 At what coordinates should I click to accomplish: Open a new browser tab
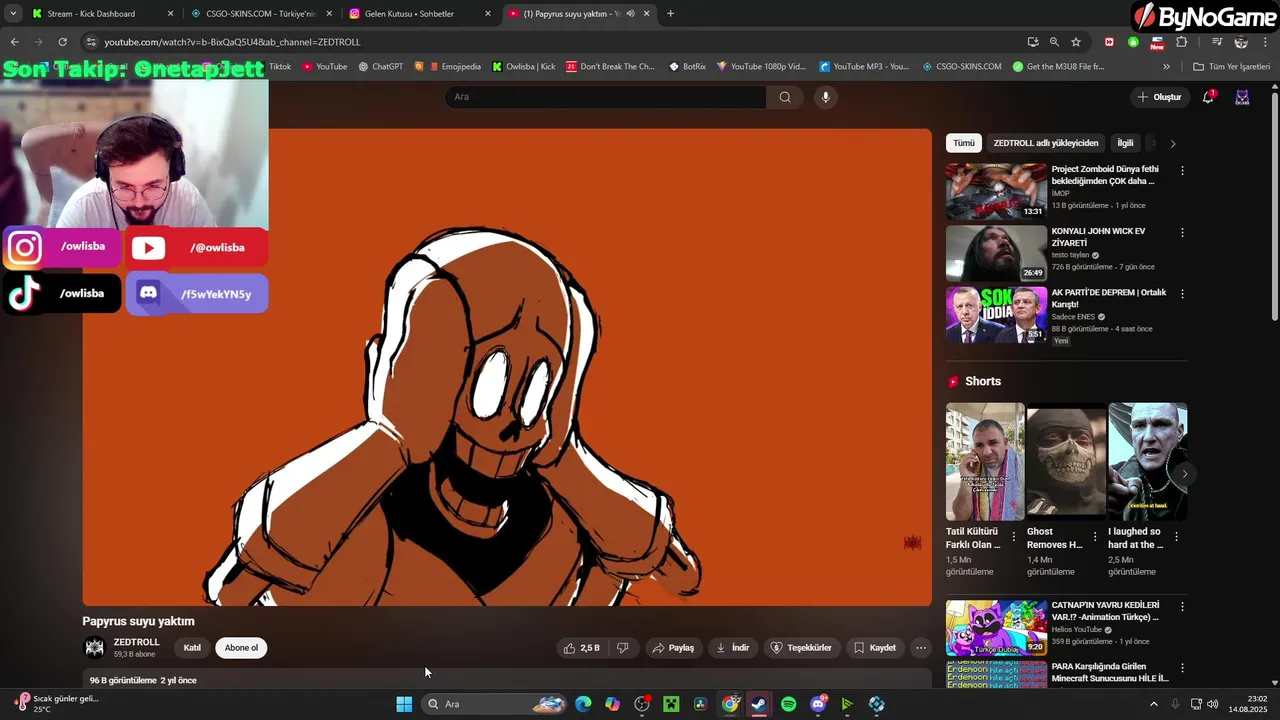click(670, 14)
